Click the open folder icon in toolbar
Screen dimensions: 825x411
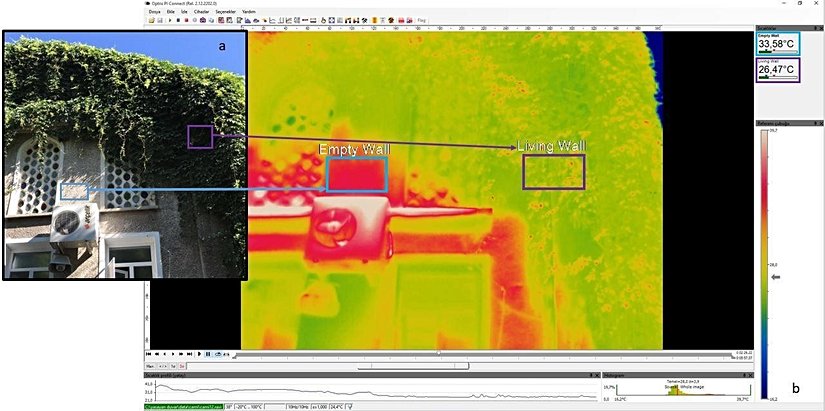[x=151, y=20]
